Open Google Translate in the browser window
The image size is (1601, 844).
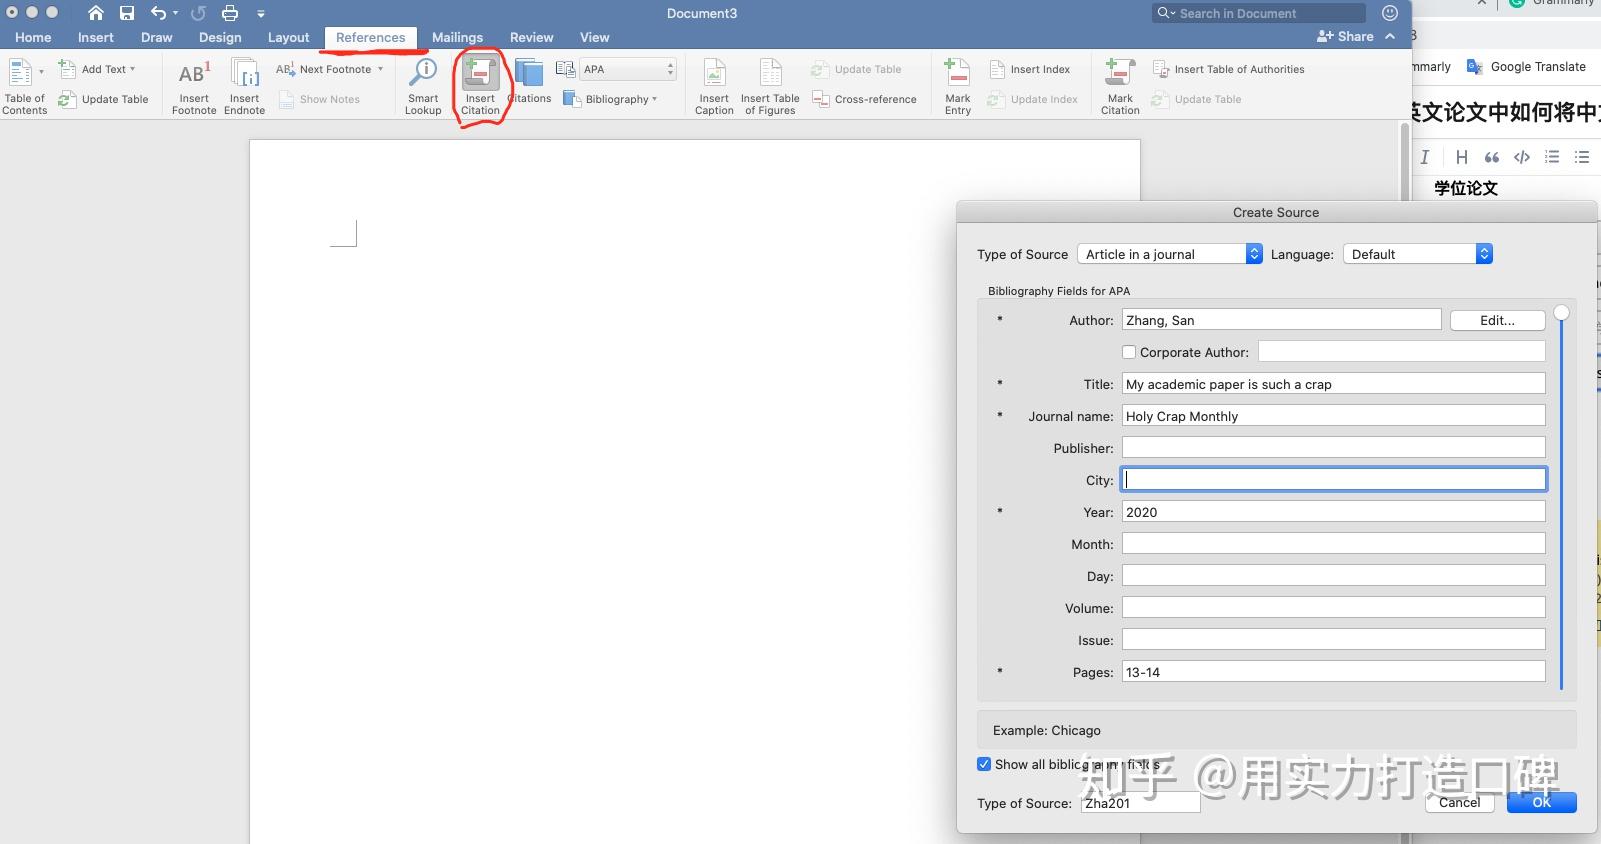1526,66
